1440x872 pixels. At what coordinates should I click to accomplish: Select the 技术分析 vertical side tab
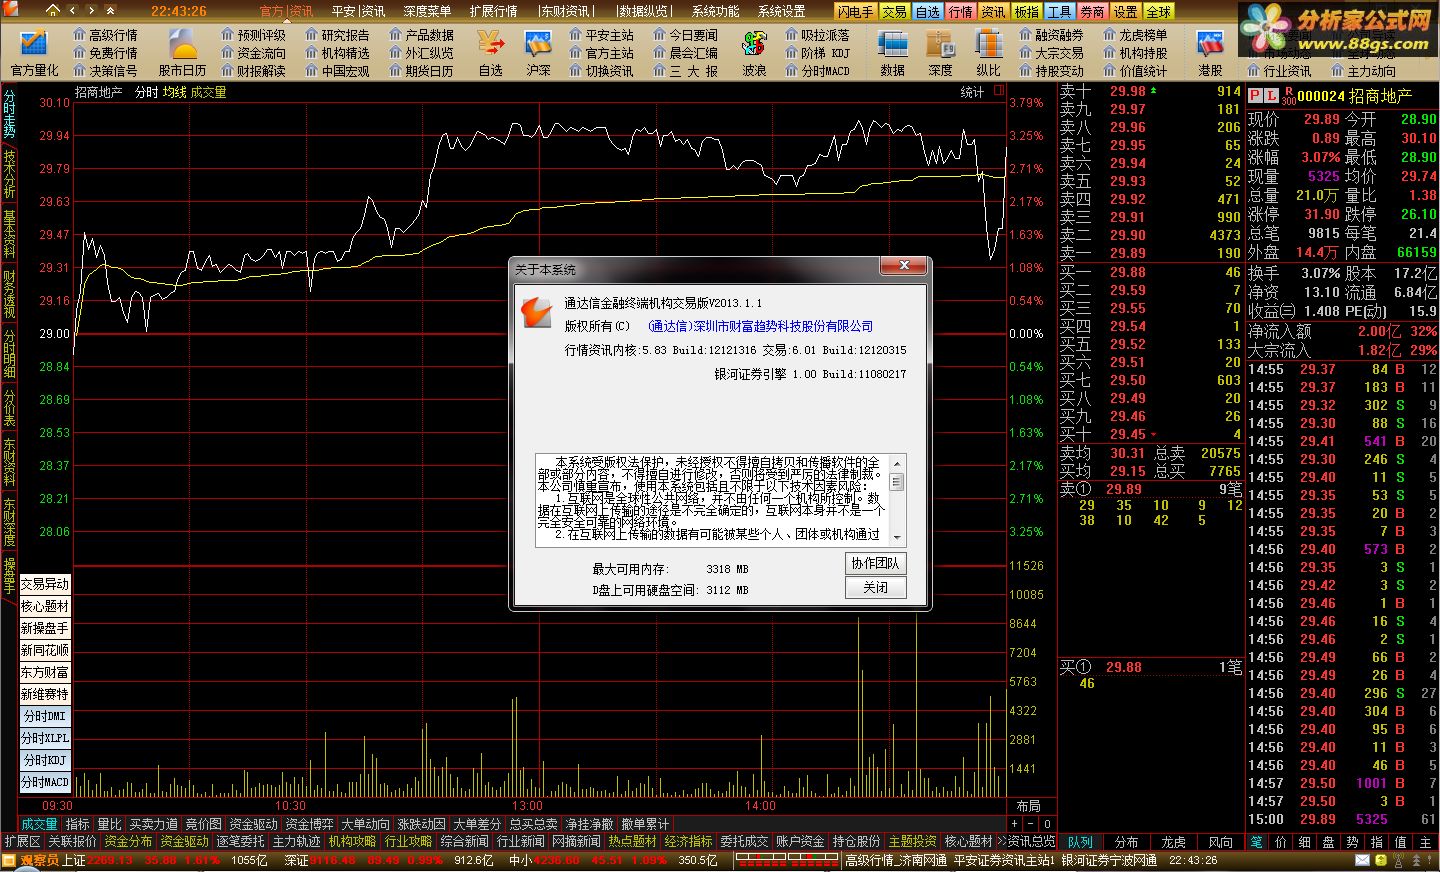[x=9, y=174]
